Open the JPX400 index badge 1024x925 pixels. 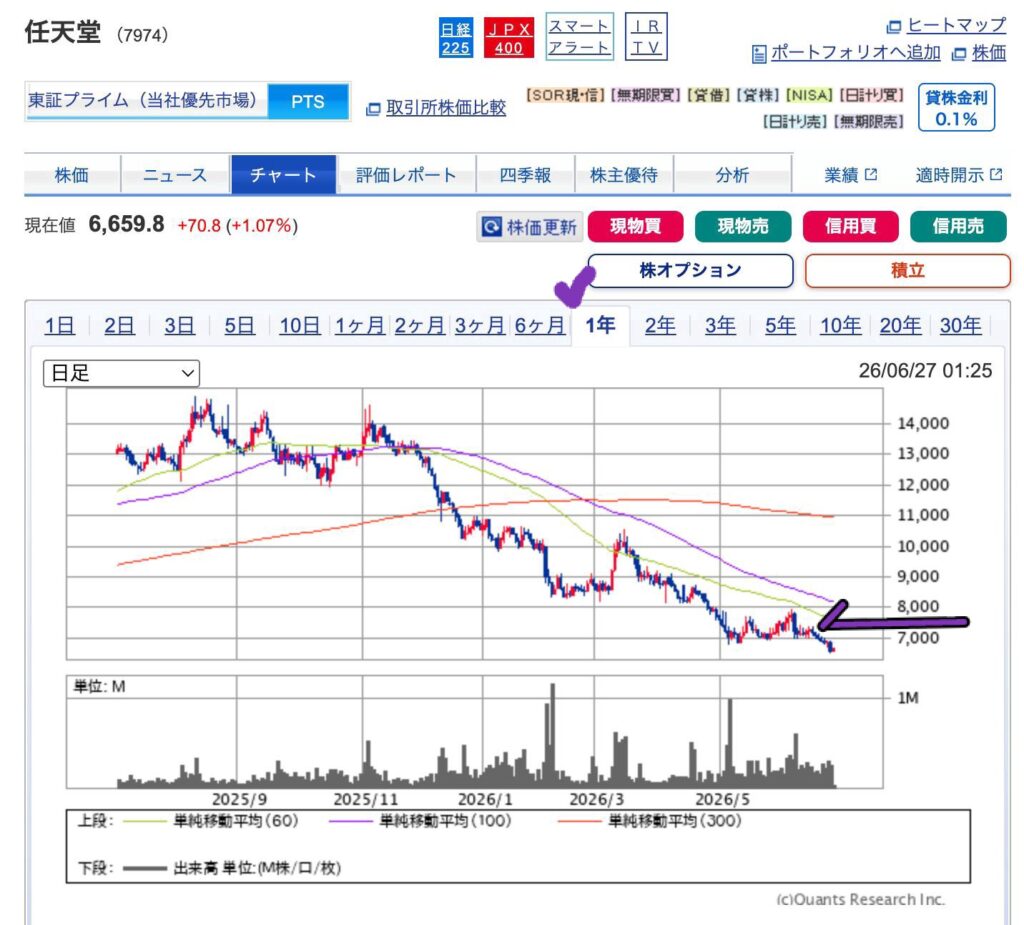[x=508, y=38]
